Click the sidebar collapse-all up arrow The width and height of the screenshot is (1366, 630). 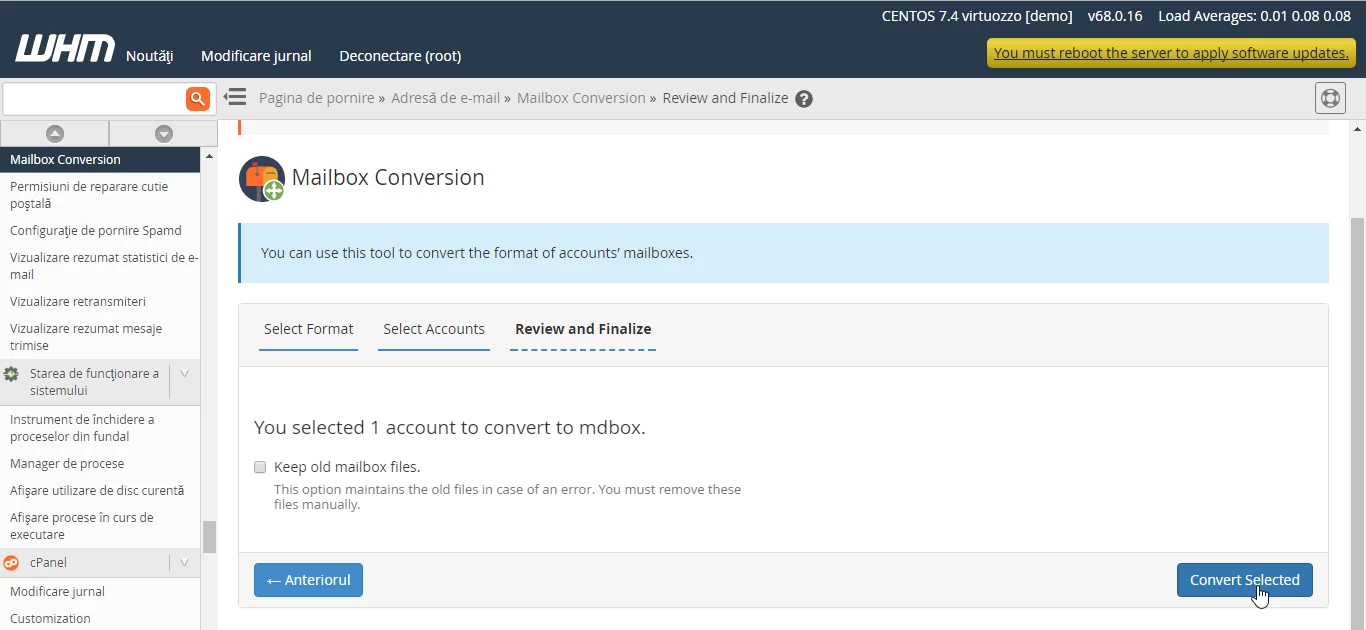tap(55, 133)
